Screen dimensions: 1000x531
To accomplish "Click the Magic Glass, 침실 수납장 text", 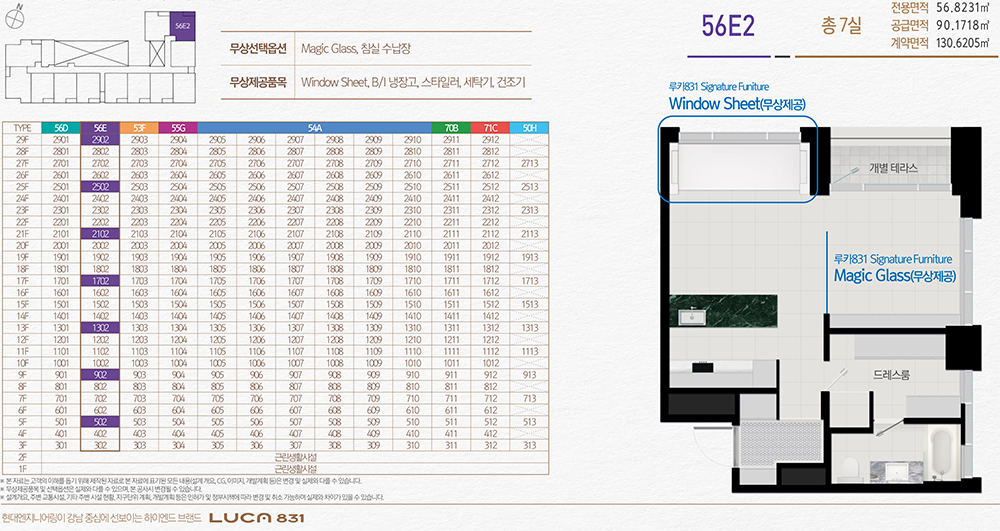I will [x=356, y=48].
